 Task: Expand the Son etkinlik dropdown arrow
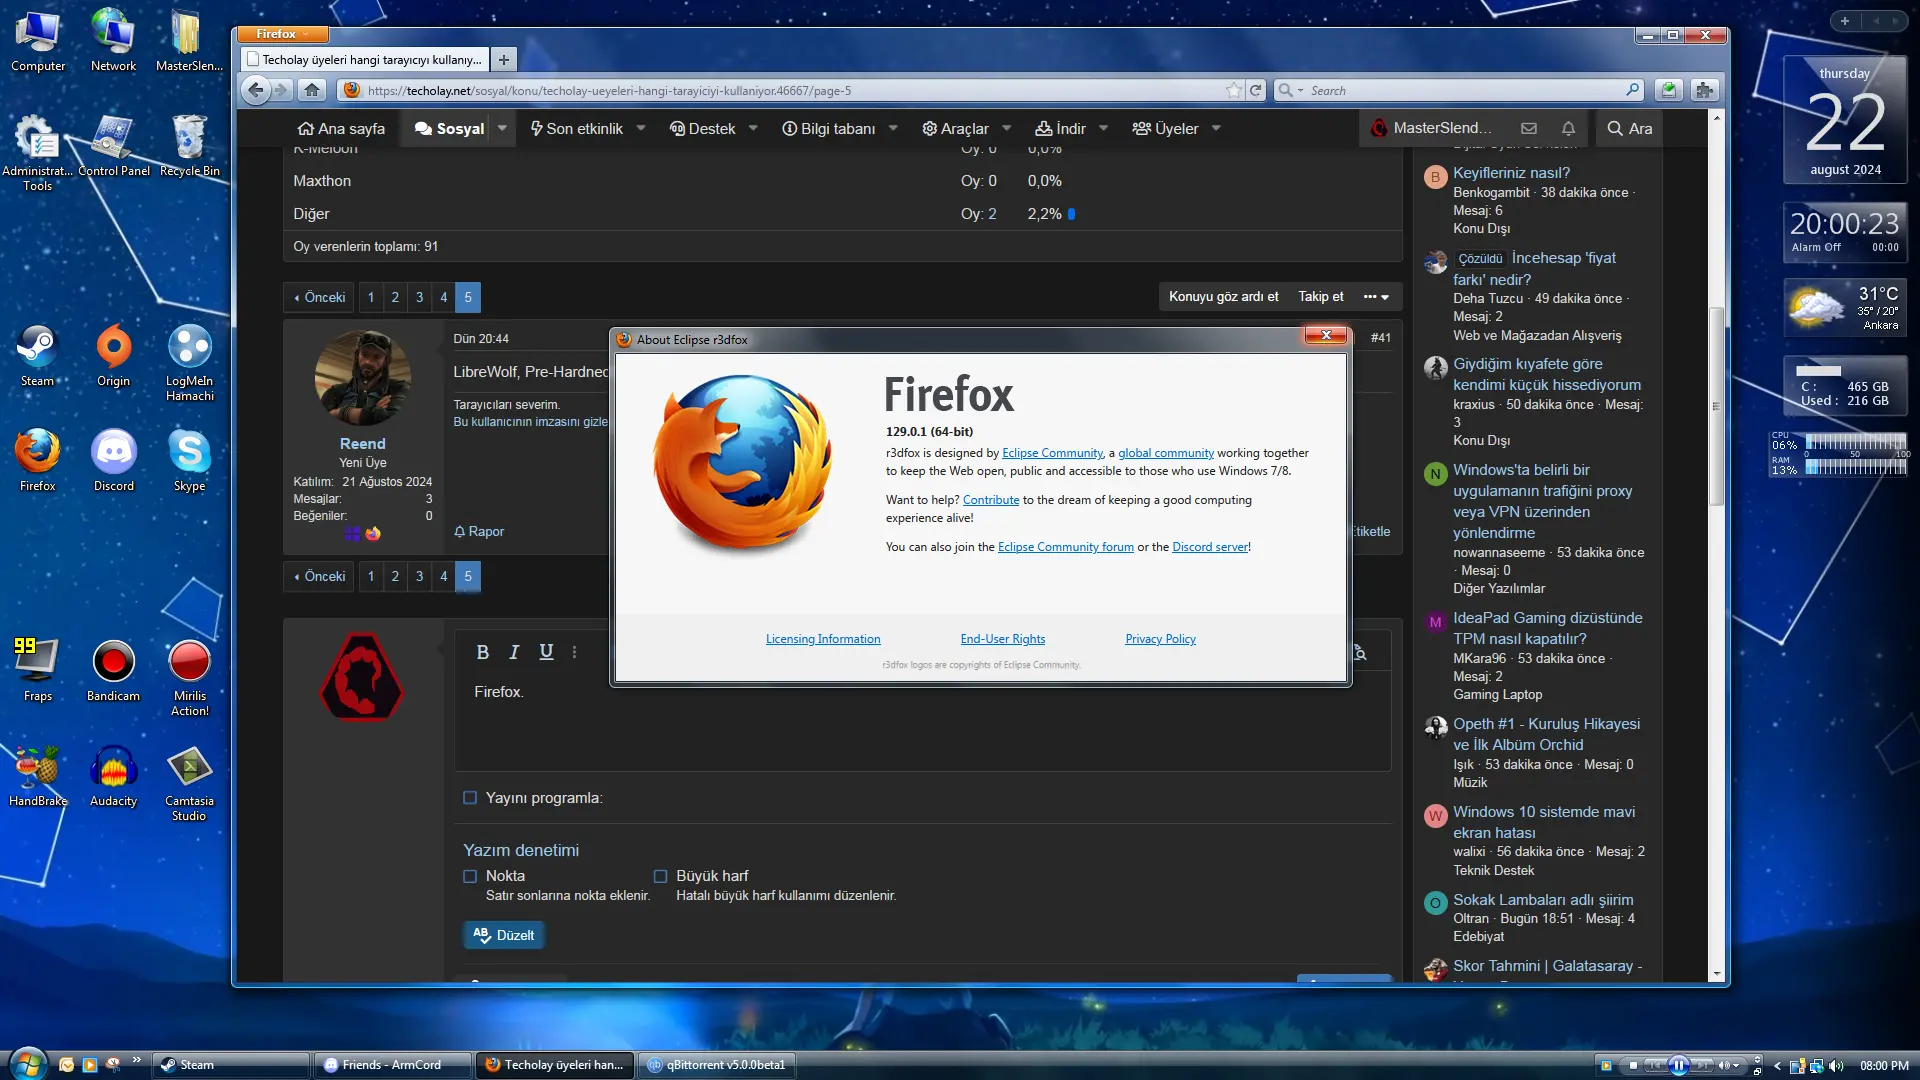641,128
